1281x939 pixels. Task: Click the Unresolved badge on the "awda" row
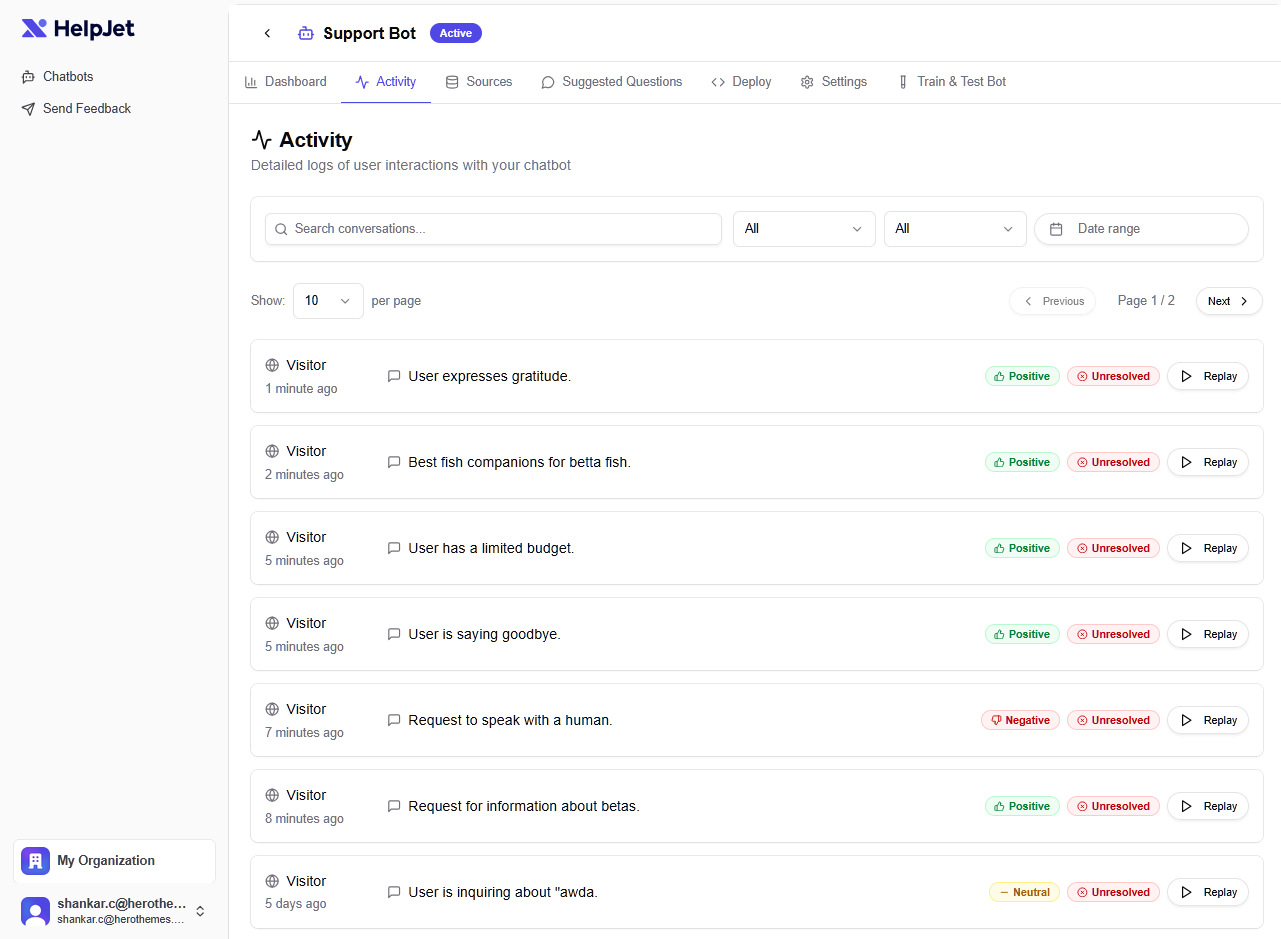pyautogui.click(x=1113, y=892)
